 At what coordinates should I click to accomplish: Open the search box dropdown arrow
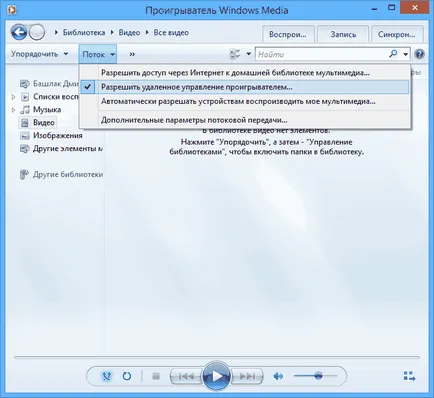pos(406,54)
